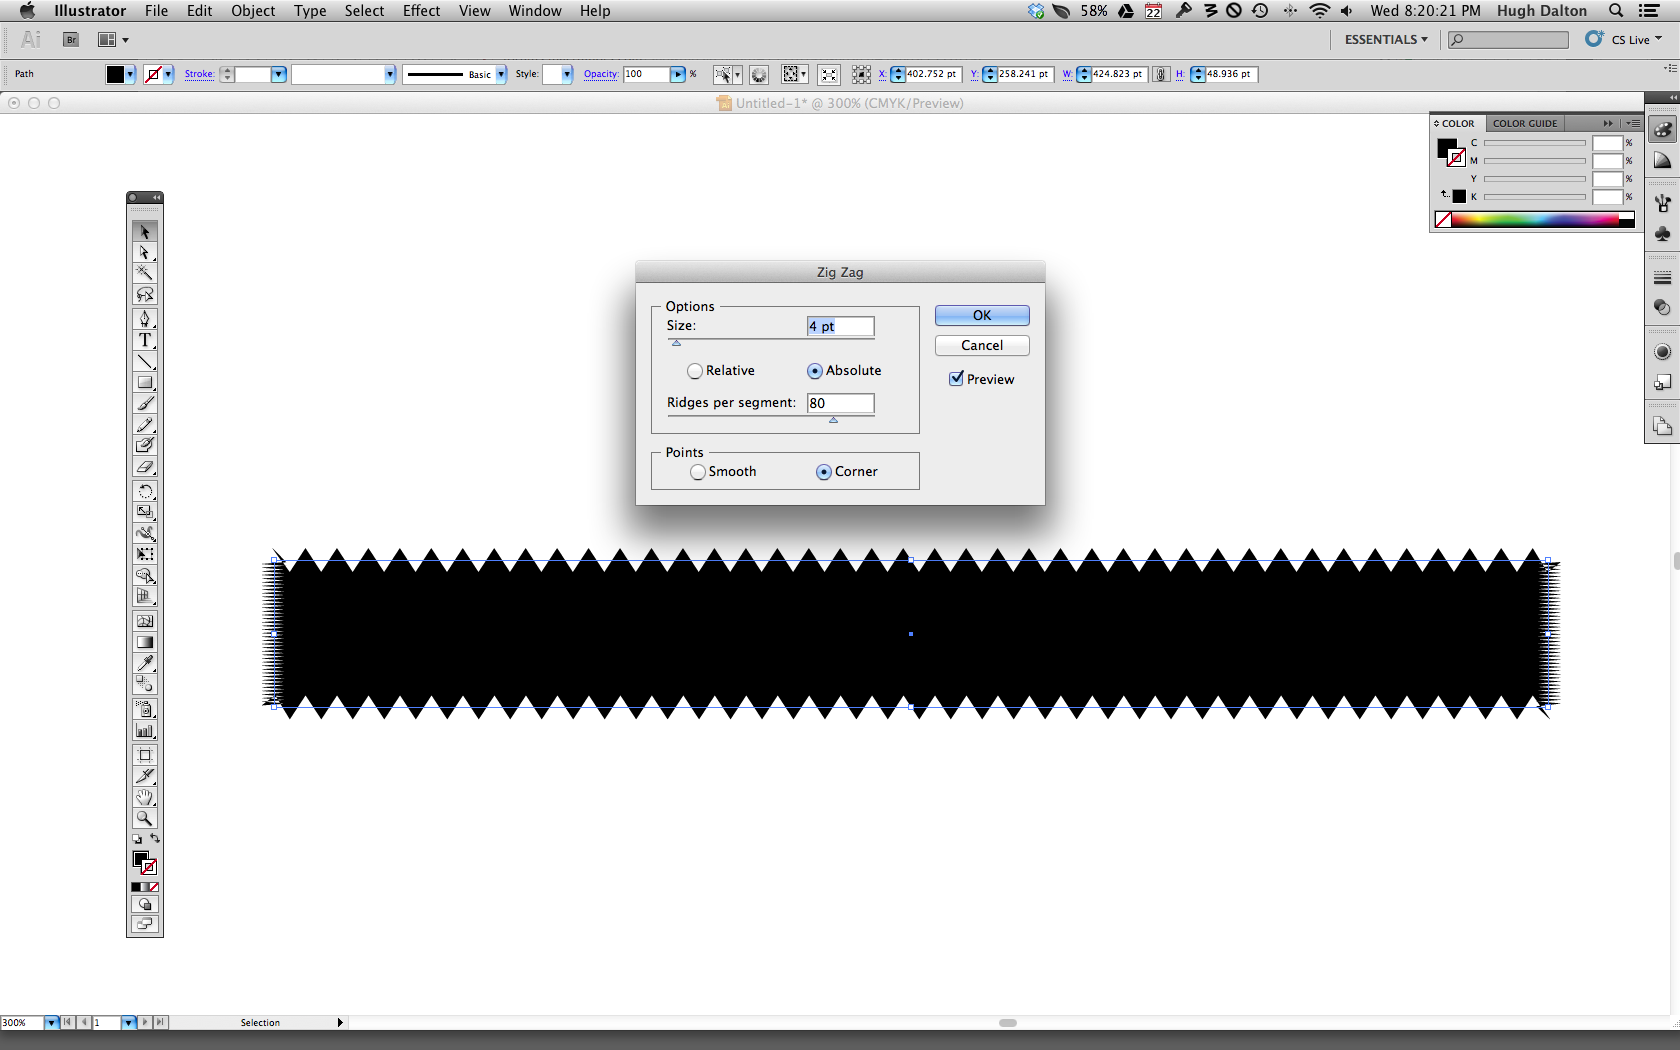Select the Selection tool arrow
This screenshot has width=1680, height=1050.
145,232
